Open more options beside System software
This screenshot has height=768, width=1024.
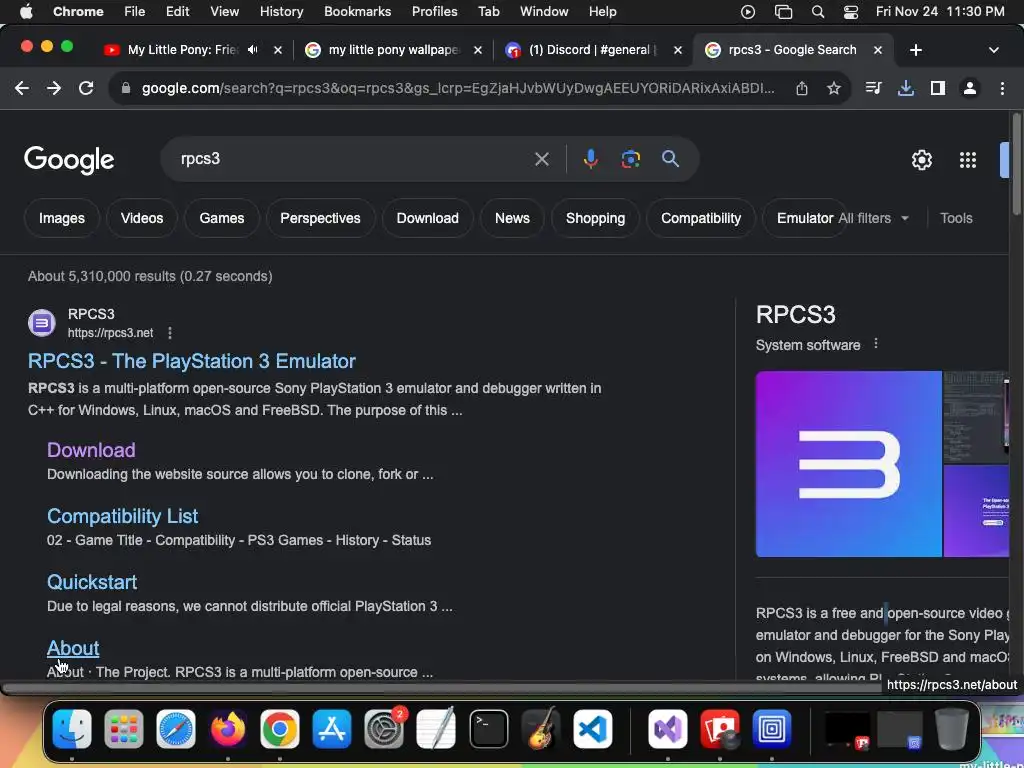pos(876,344)
